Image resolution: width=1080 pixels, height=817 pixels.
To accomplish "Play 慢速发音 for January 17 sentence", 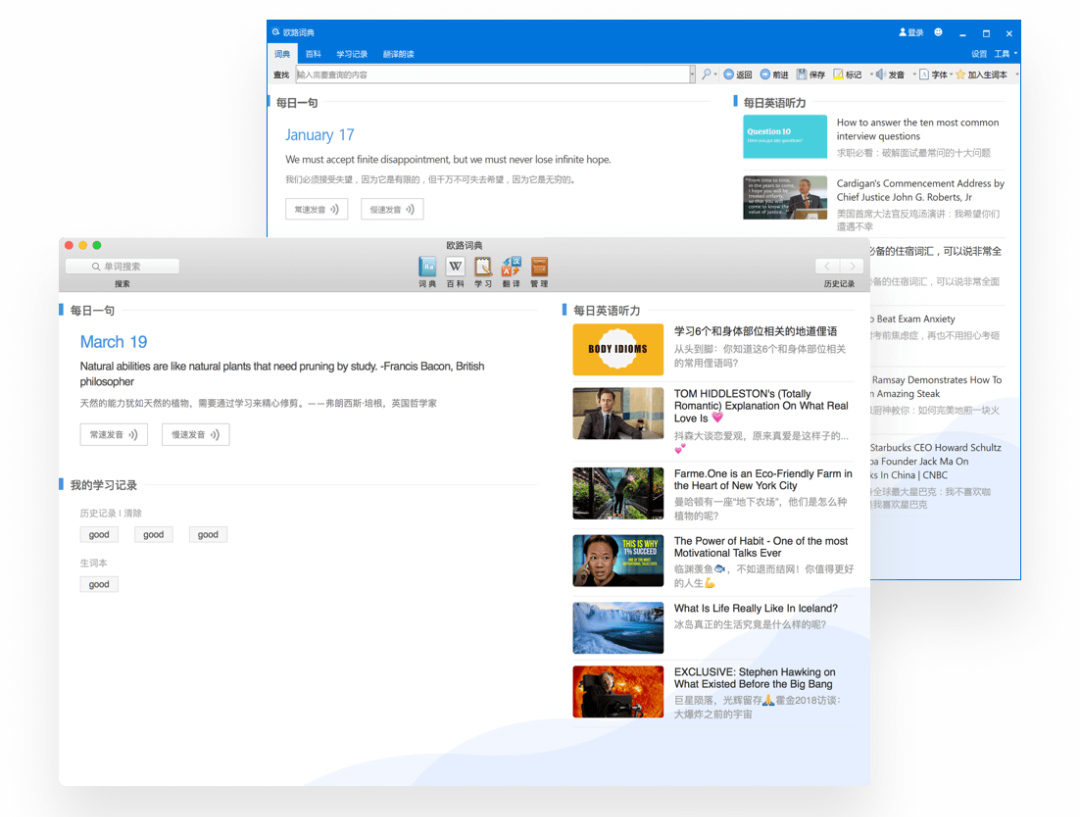I will (x=392, y=209).
